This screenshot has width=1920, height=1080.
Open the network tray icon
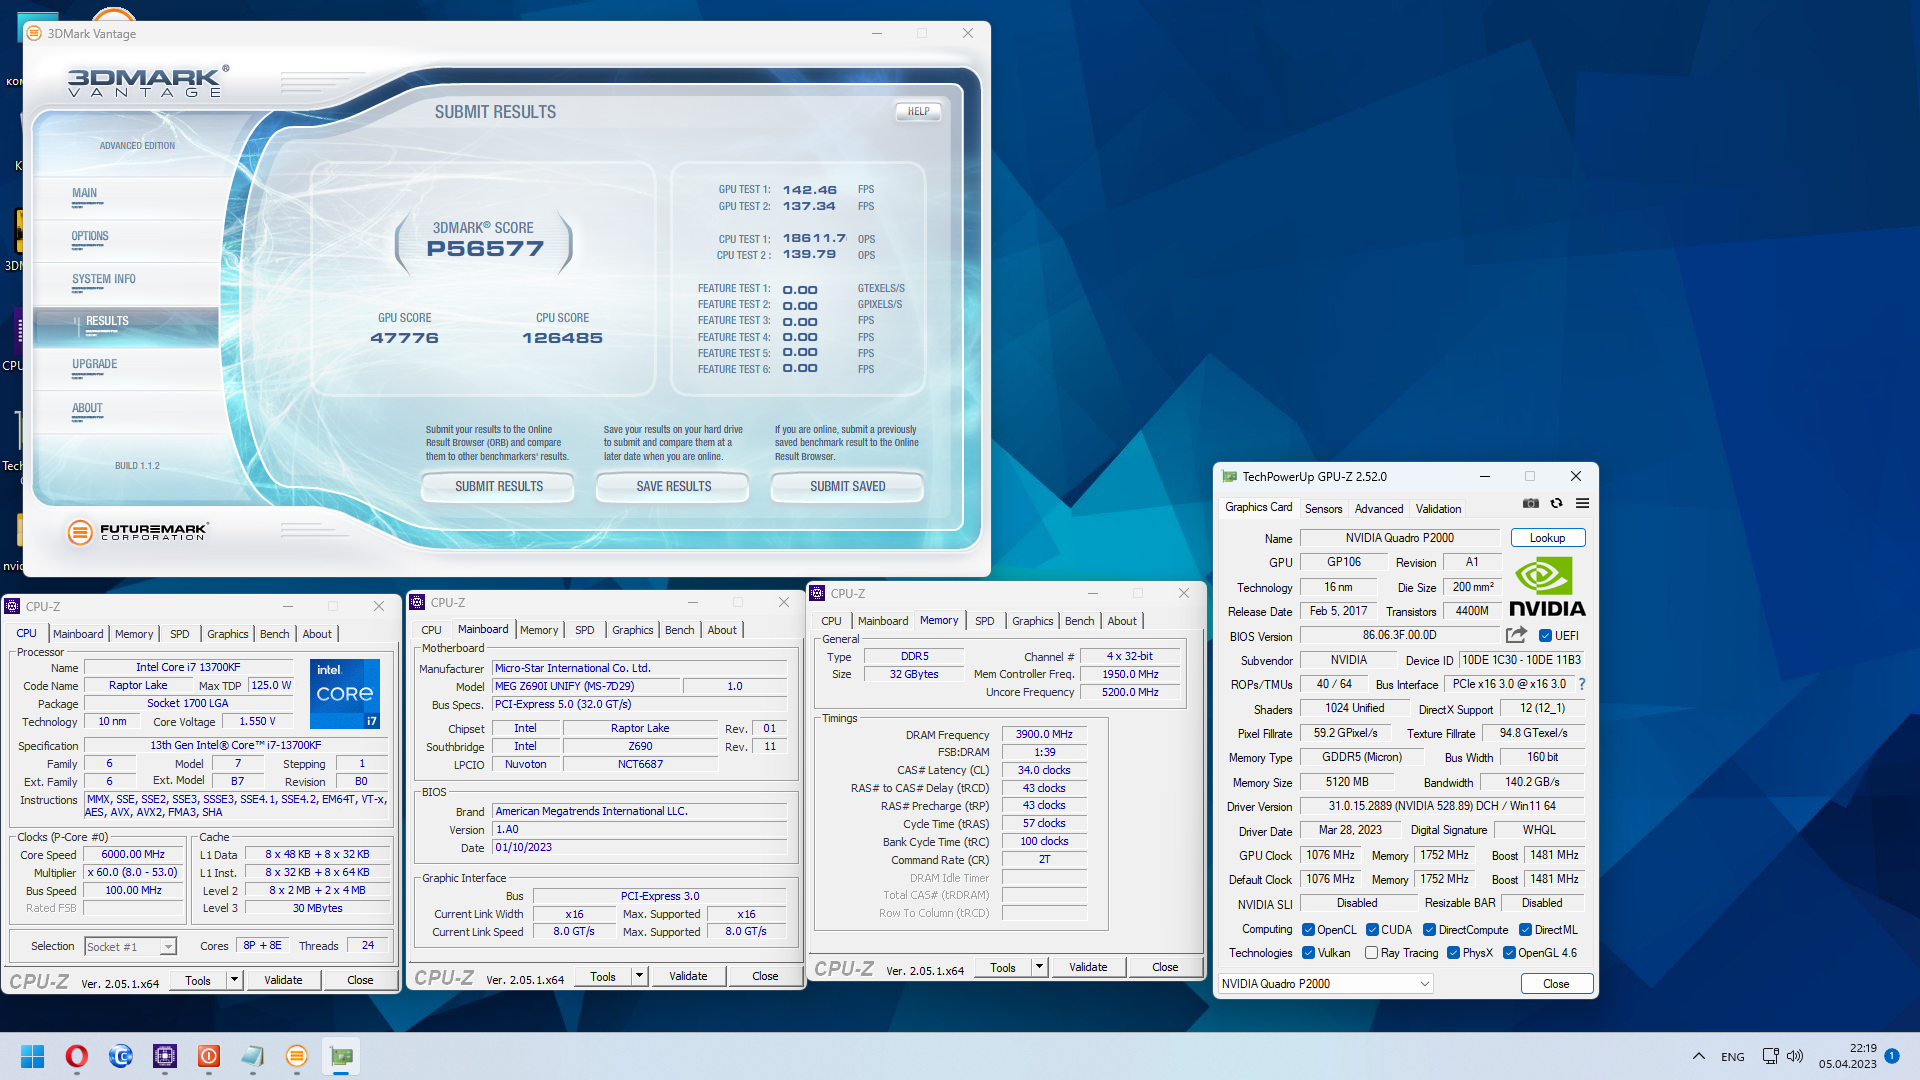[x=1770, y=1056]
